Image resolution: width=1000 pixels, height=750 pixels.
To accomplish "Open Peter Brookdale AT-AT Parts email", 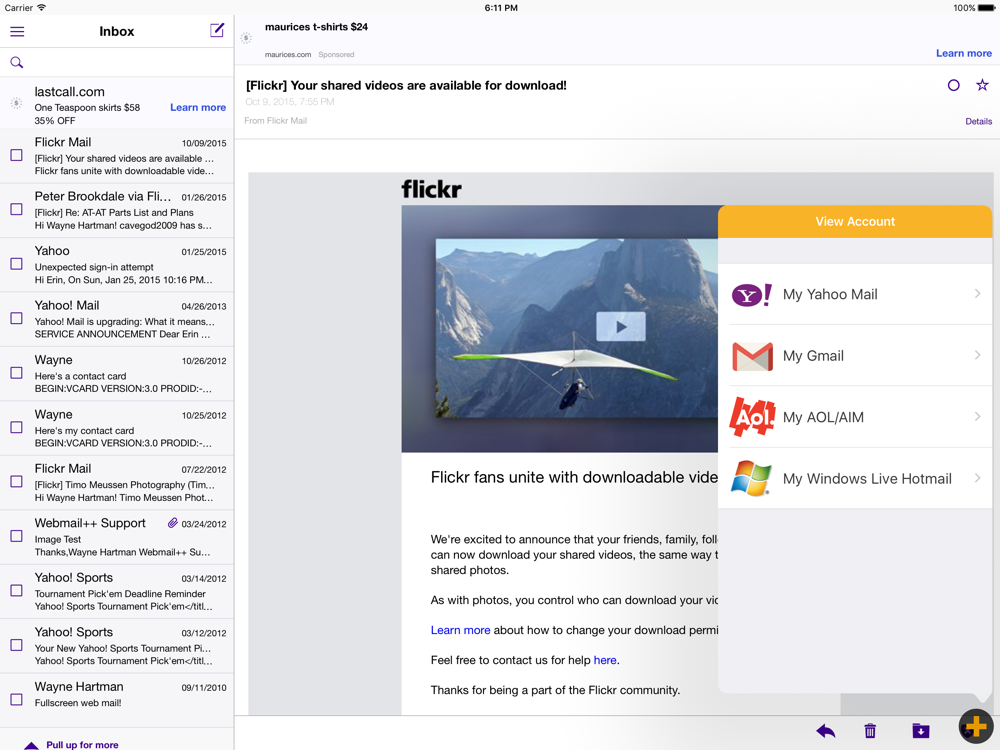I will click(x=117, y=210).
